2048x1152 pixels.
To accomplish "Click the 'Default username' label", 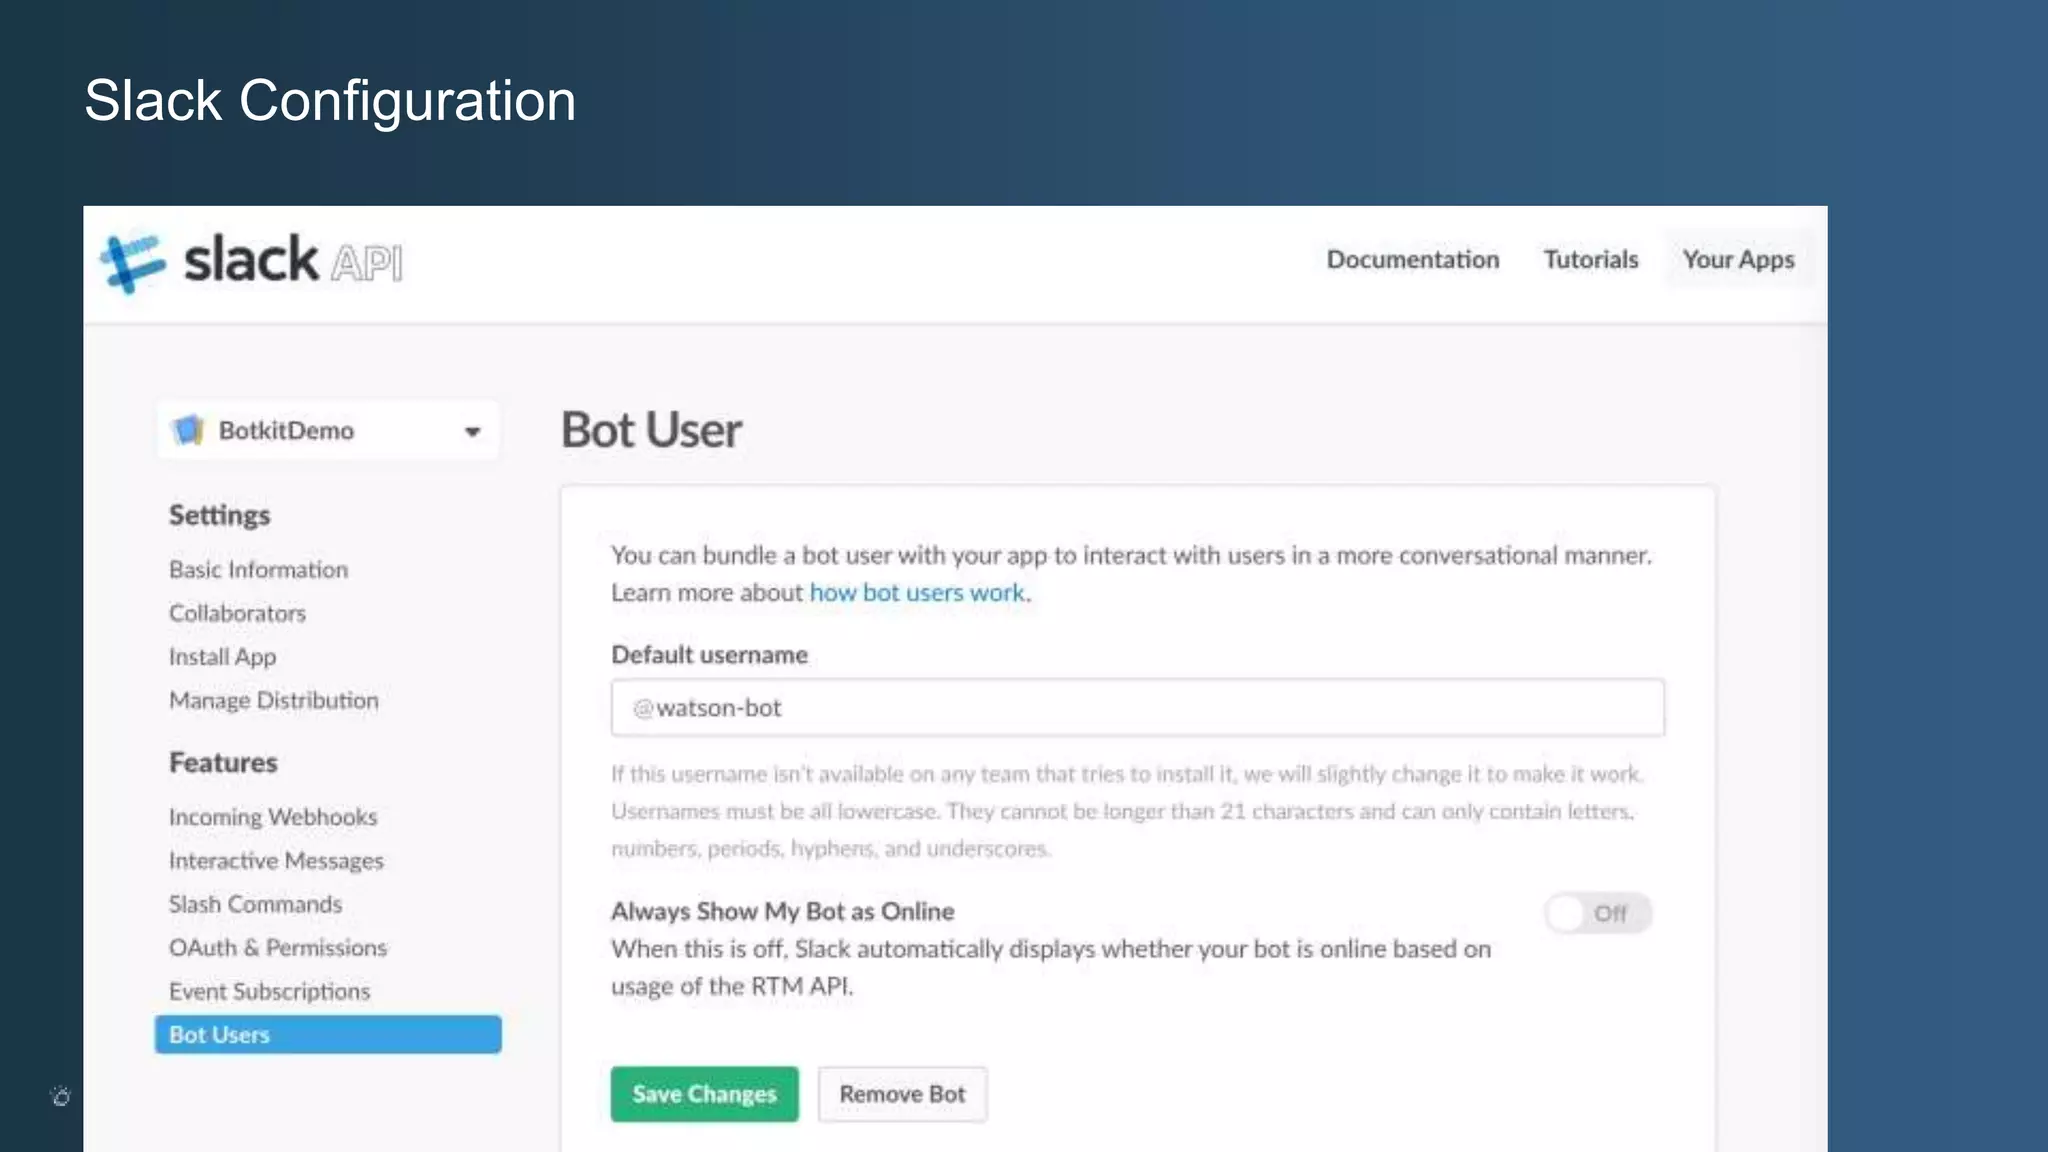I will pyautogui.click(x=710, y=655).
